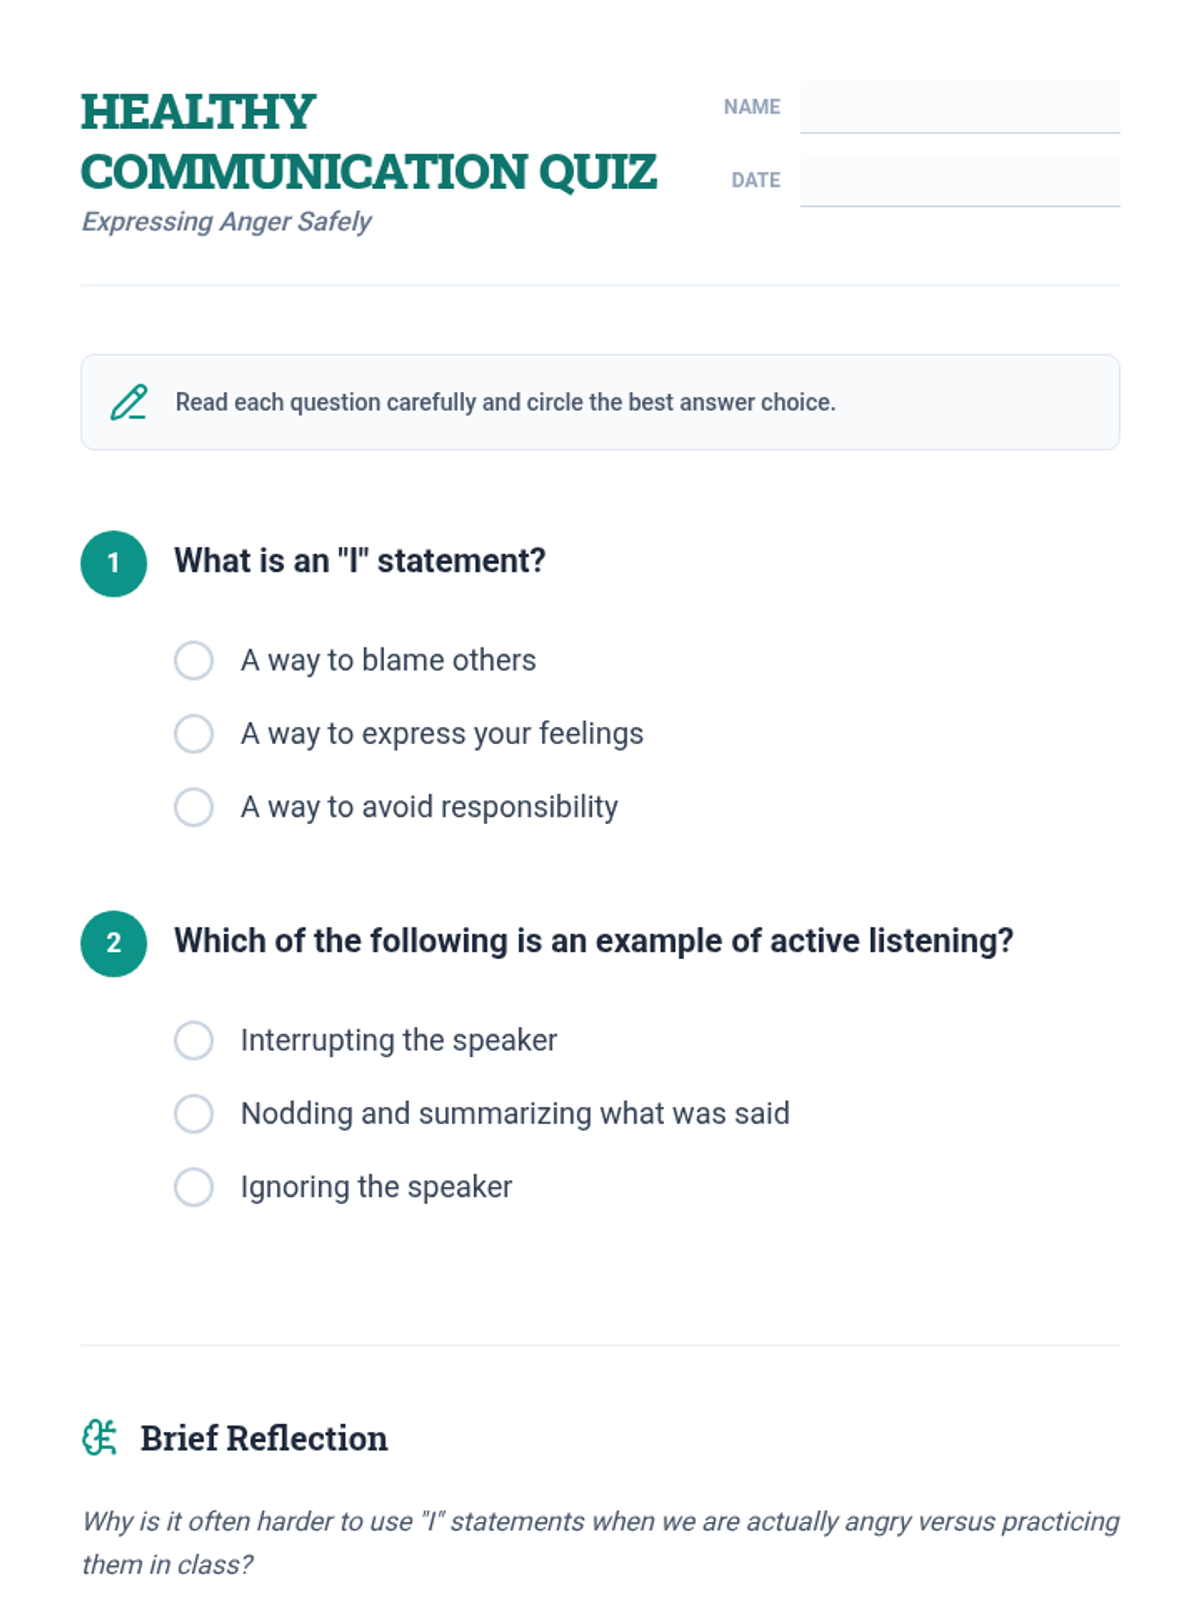This screenshot has height=1600, width=1200.
Task: Click the Date input field
Action: [x=959, y=180]
